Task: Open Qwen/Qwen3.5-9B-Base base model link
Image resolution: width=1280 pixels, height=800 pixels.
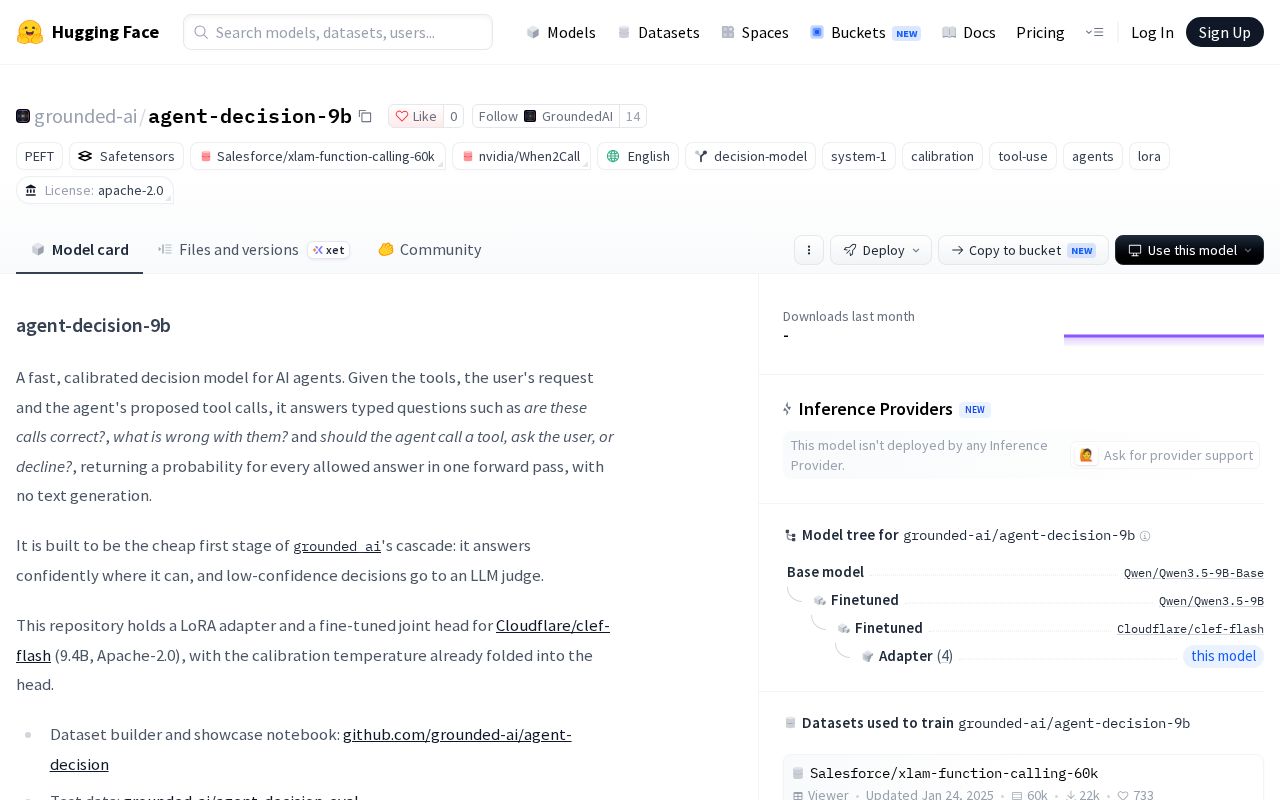Action: (1194, 573)
